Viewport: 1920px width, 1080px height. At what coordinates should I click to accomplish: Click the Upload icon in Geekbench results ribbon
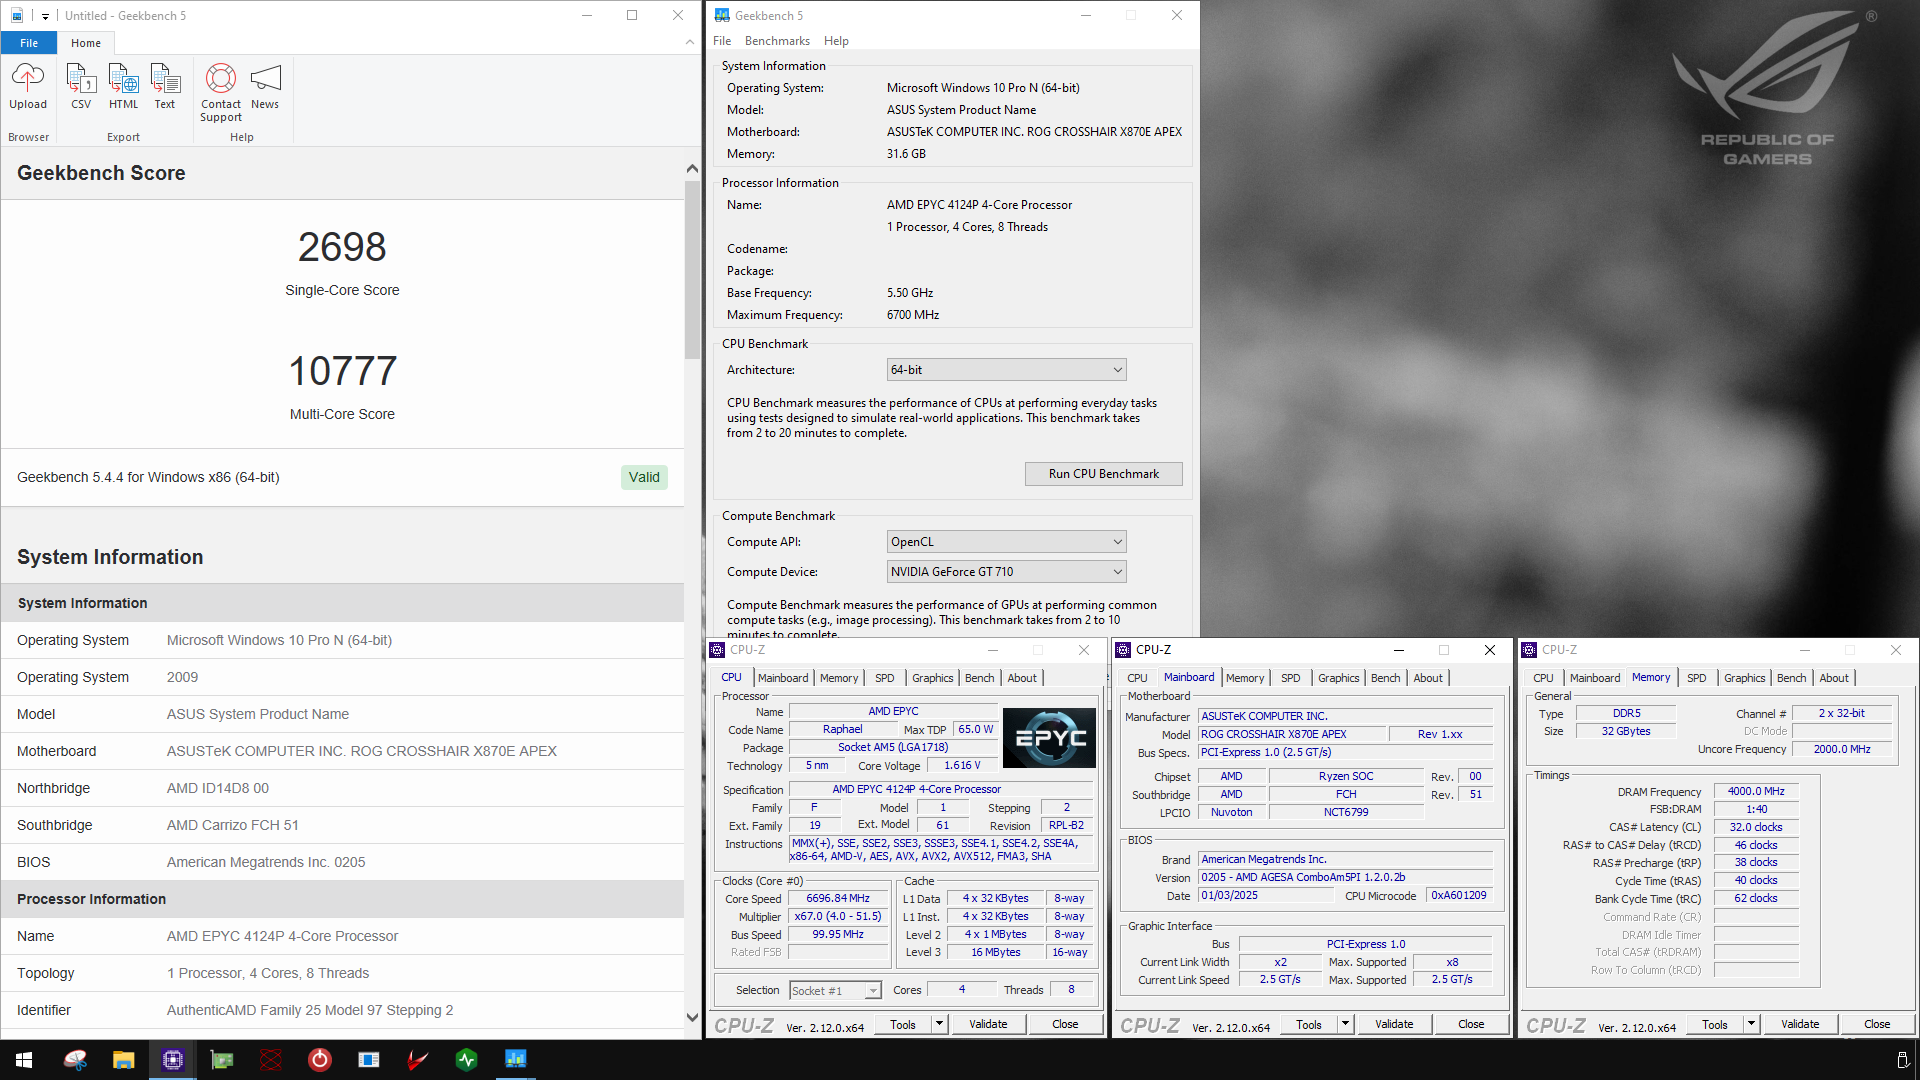(x=28, y=86)
